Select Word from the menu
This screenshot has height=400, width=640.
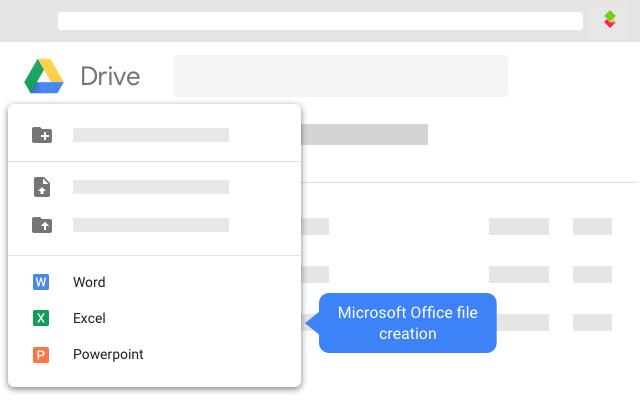pos(89,282)
